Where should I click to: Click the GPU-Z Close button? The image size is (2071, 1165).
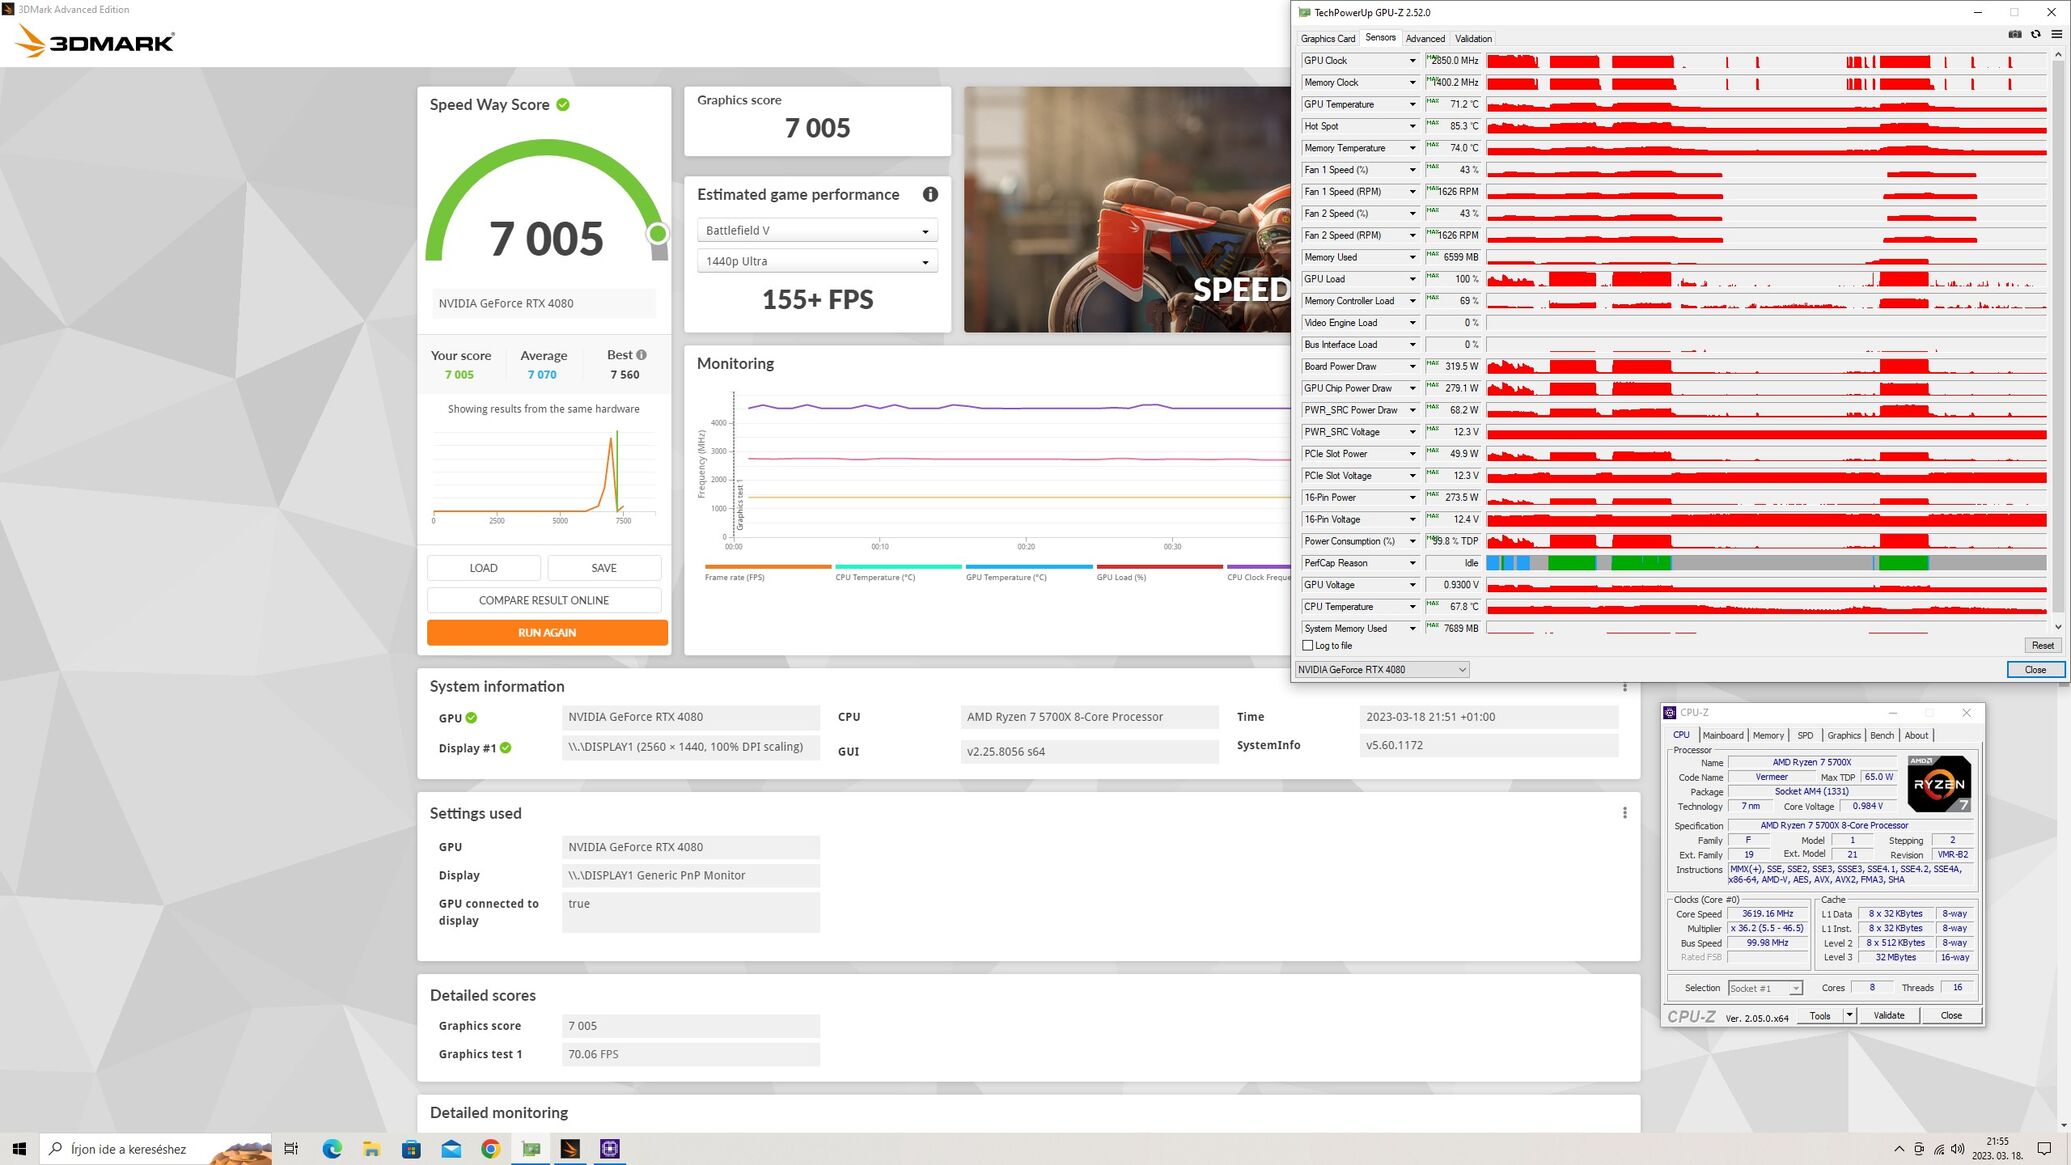click(x=2035, y=670)
